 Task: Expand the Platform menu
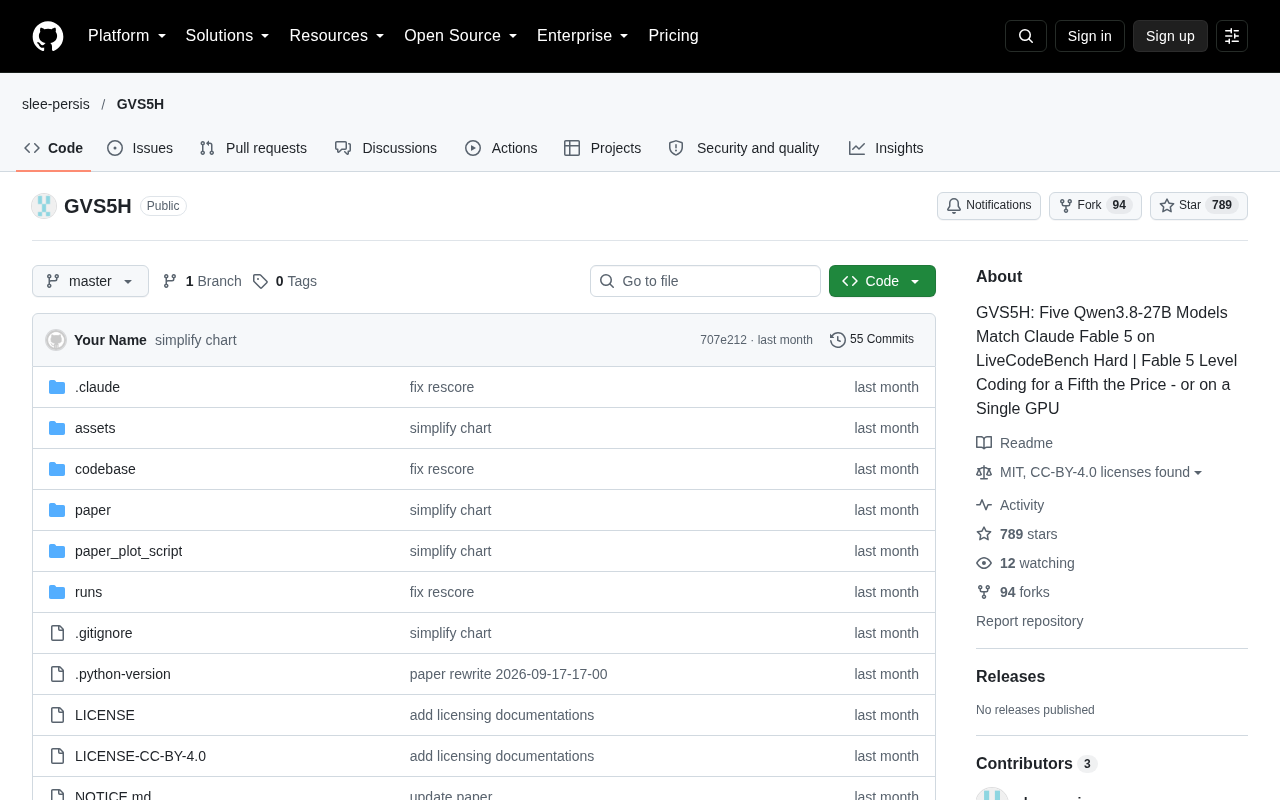click(x=127, y=36)
